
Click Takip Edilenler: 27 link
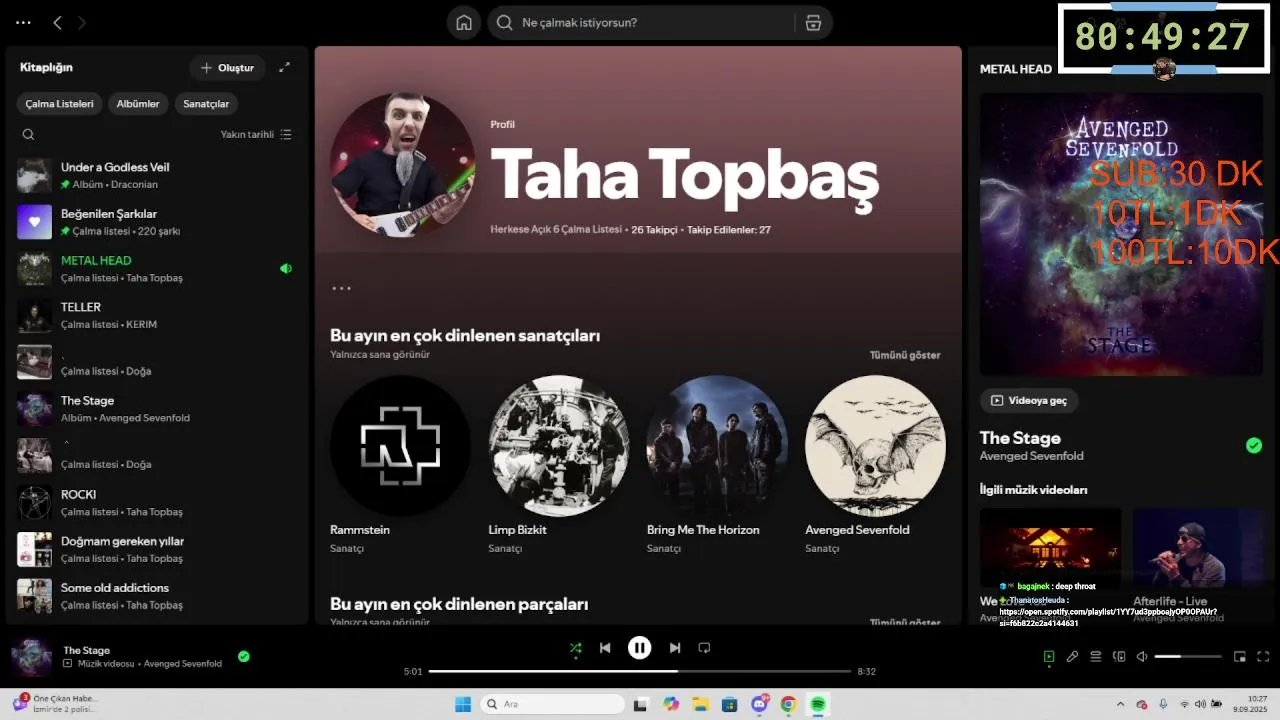point(729,230)
